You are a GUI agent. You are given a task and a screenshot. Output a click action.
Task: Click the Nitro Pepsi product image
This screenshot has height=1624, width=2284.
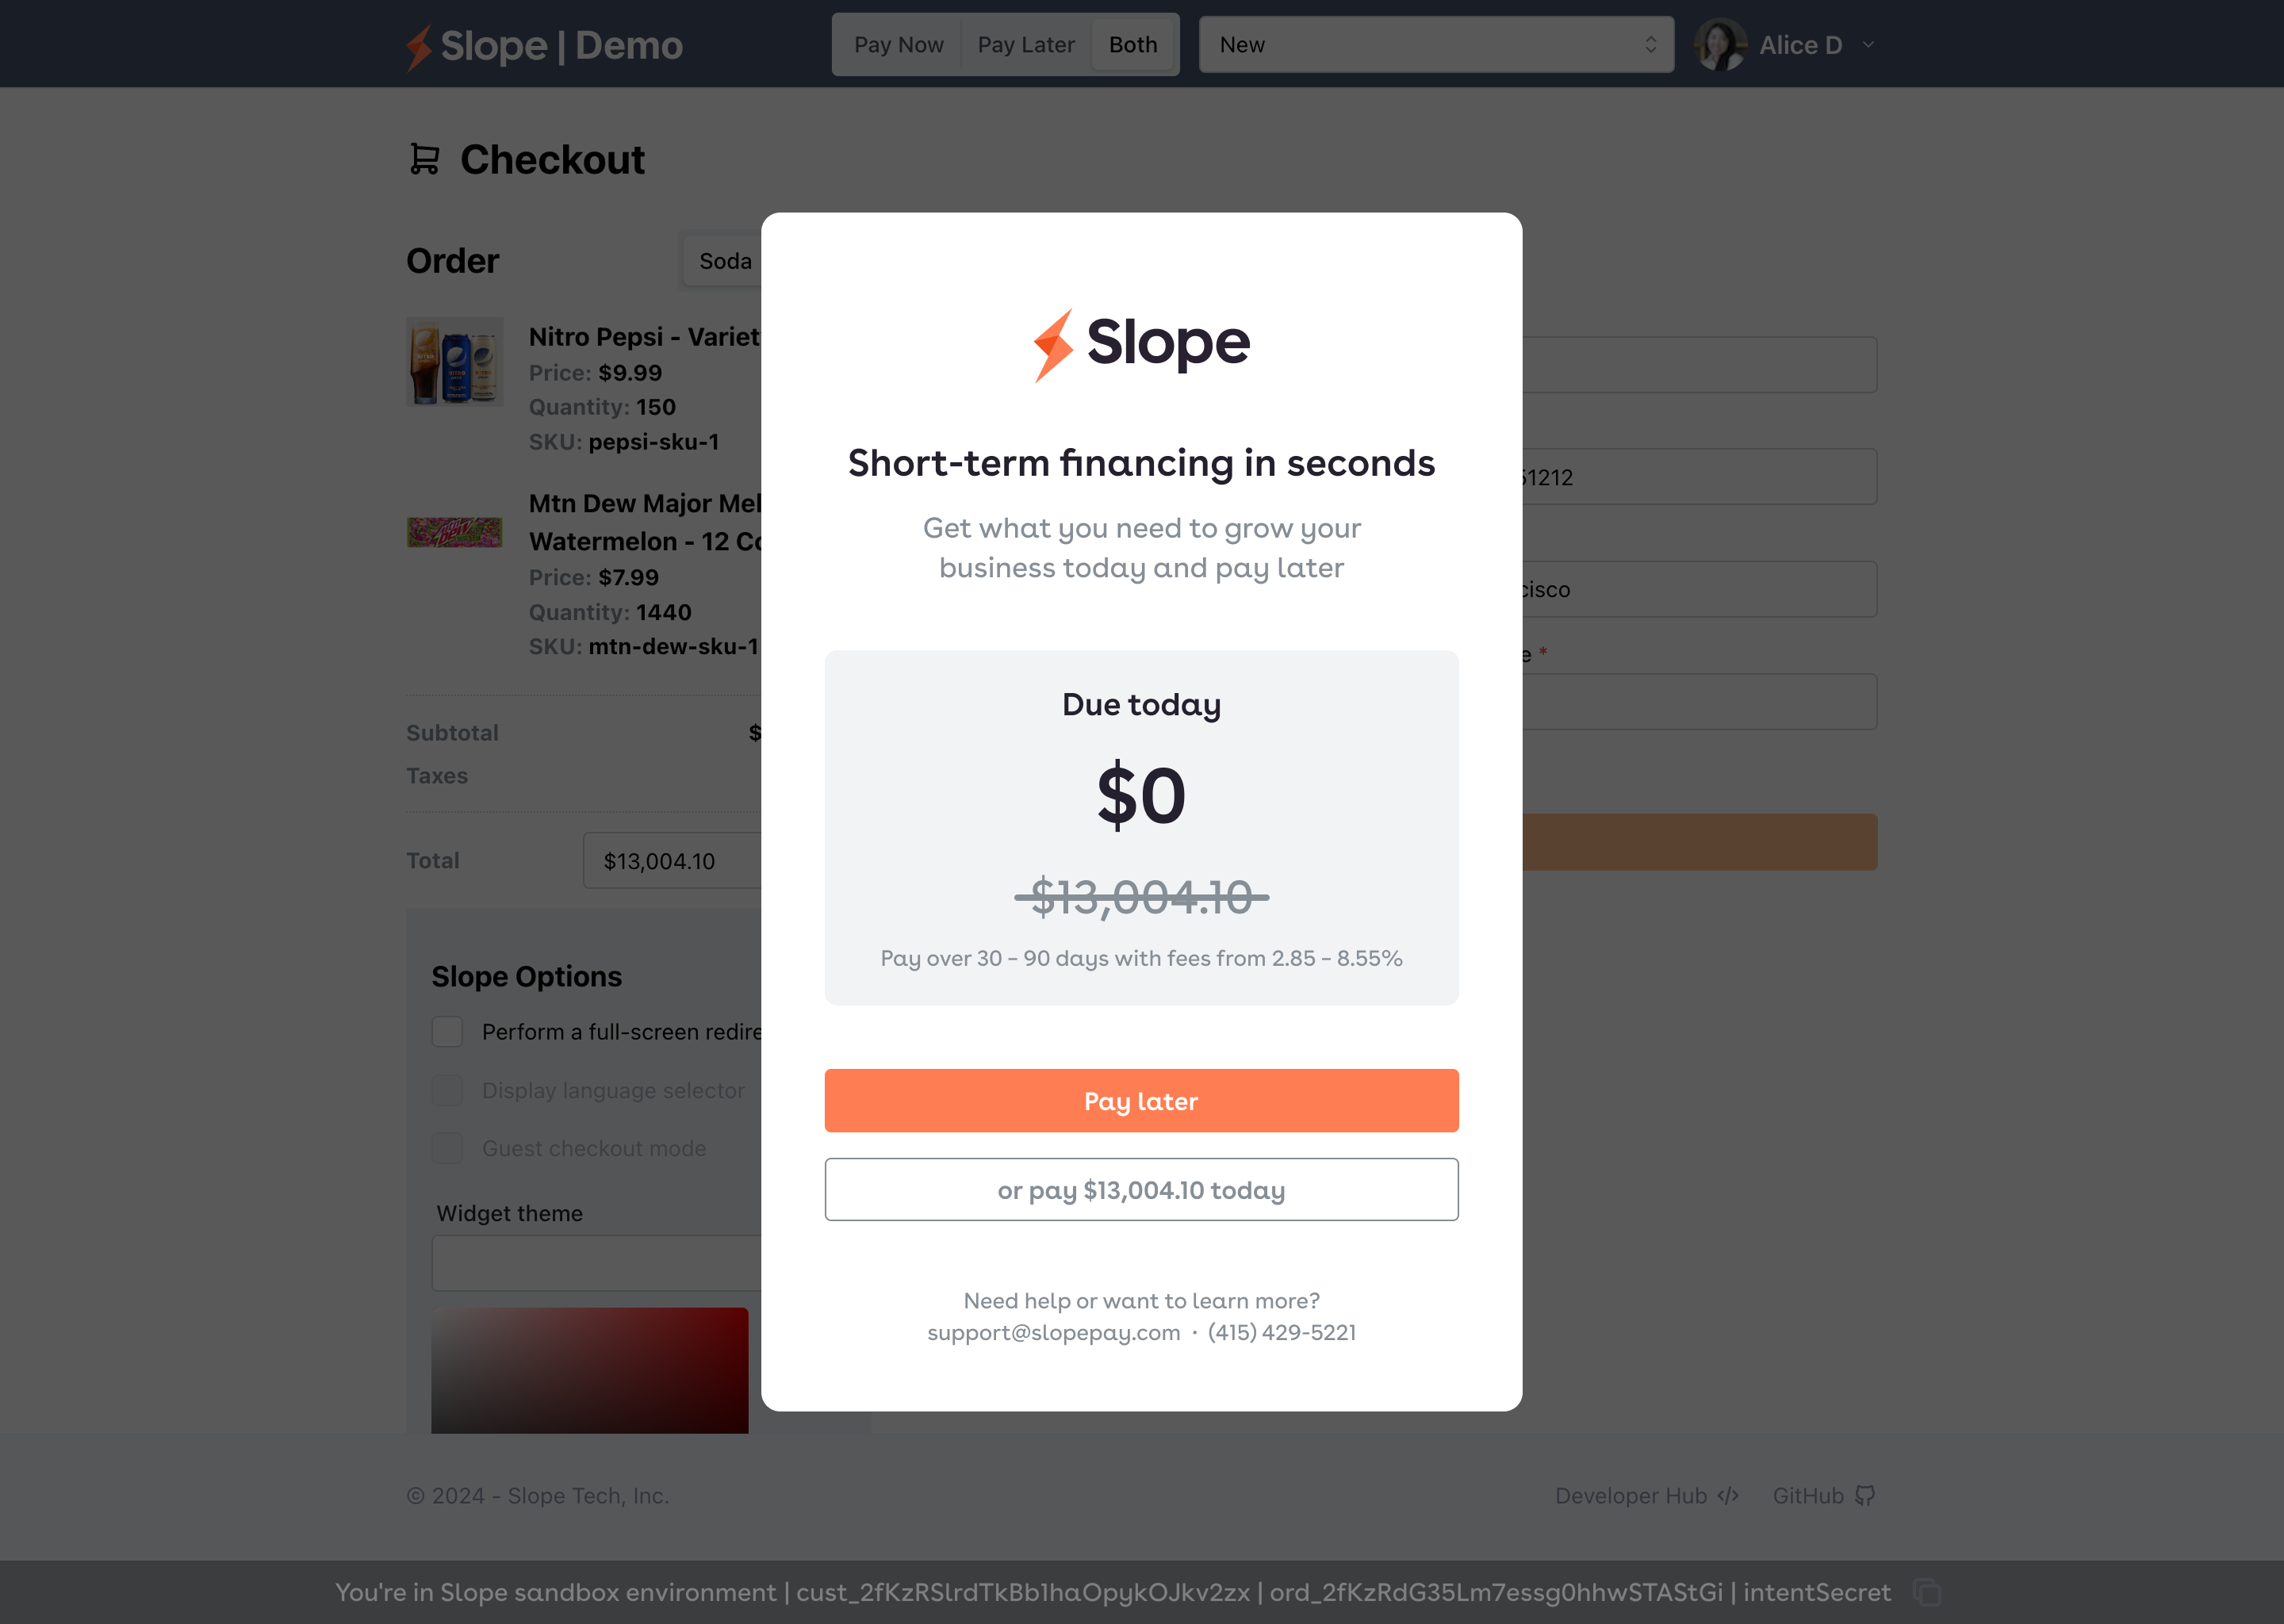point(455,362)
